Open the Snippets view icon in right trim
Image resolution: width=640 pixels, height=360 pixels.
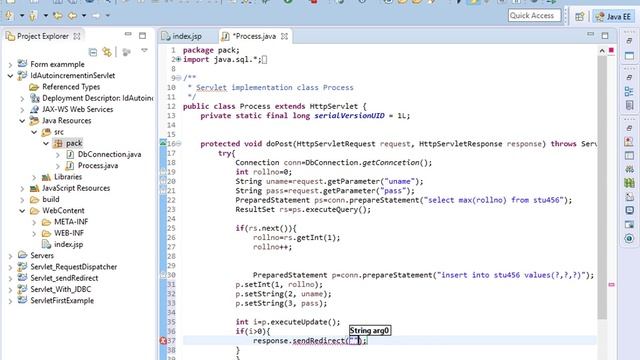pyautogui.click(x=629, y=197)
